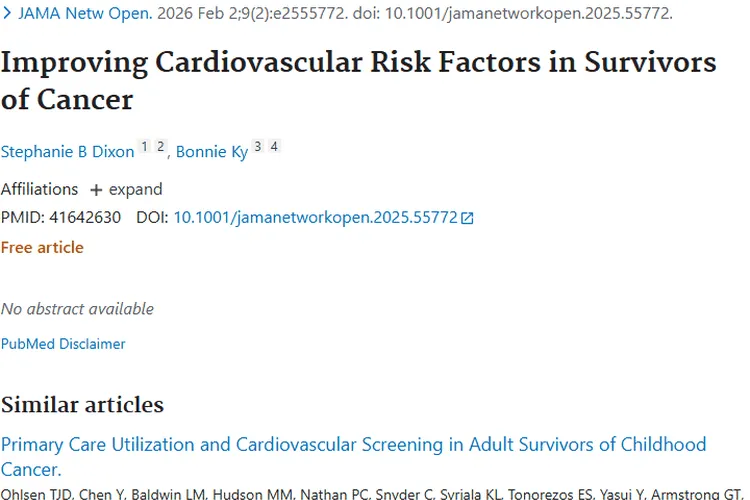The height and width of the screenshot is (500, 750).
Task: Click the external link icon after DOI
Action: pyautogui.click(x=467, y=218)
